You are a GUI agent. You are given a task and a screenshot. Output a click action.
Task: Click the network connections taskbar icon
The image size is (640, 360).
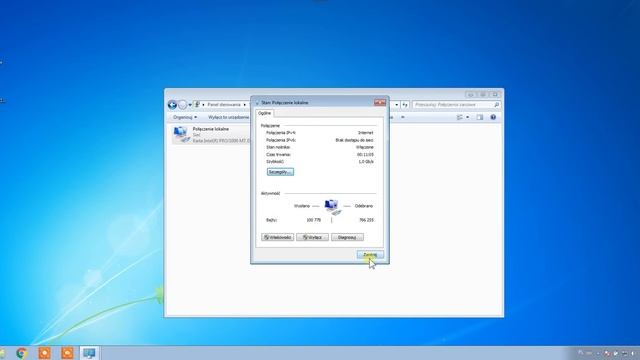tap(89, 353)
